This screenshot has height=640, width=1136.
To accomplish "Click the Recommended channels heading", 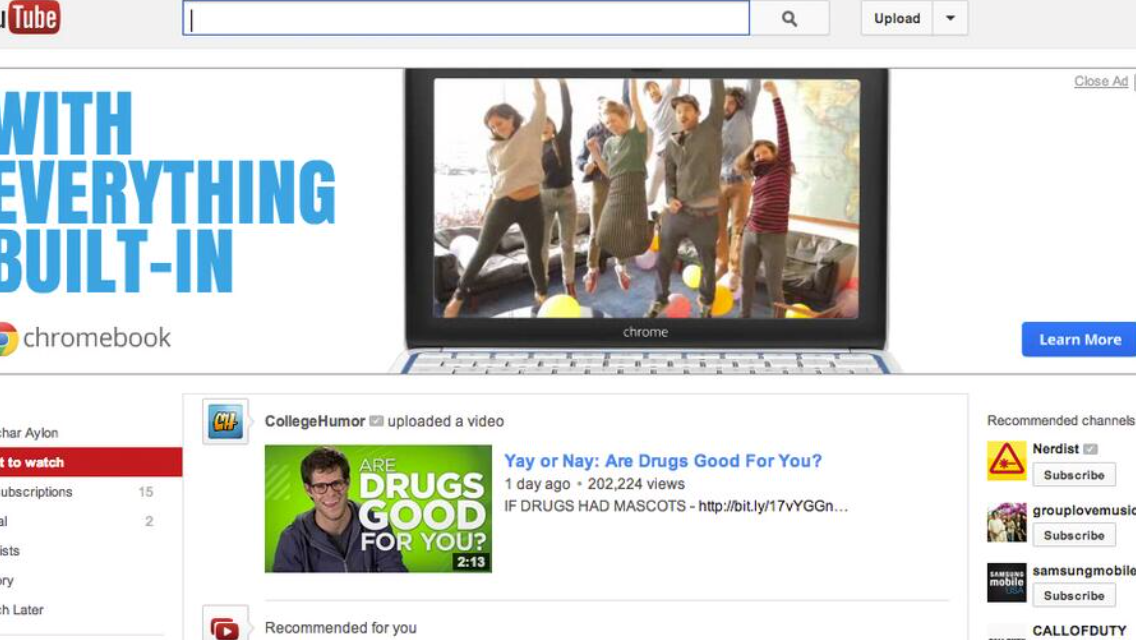I will click(x=1061, y=420).
